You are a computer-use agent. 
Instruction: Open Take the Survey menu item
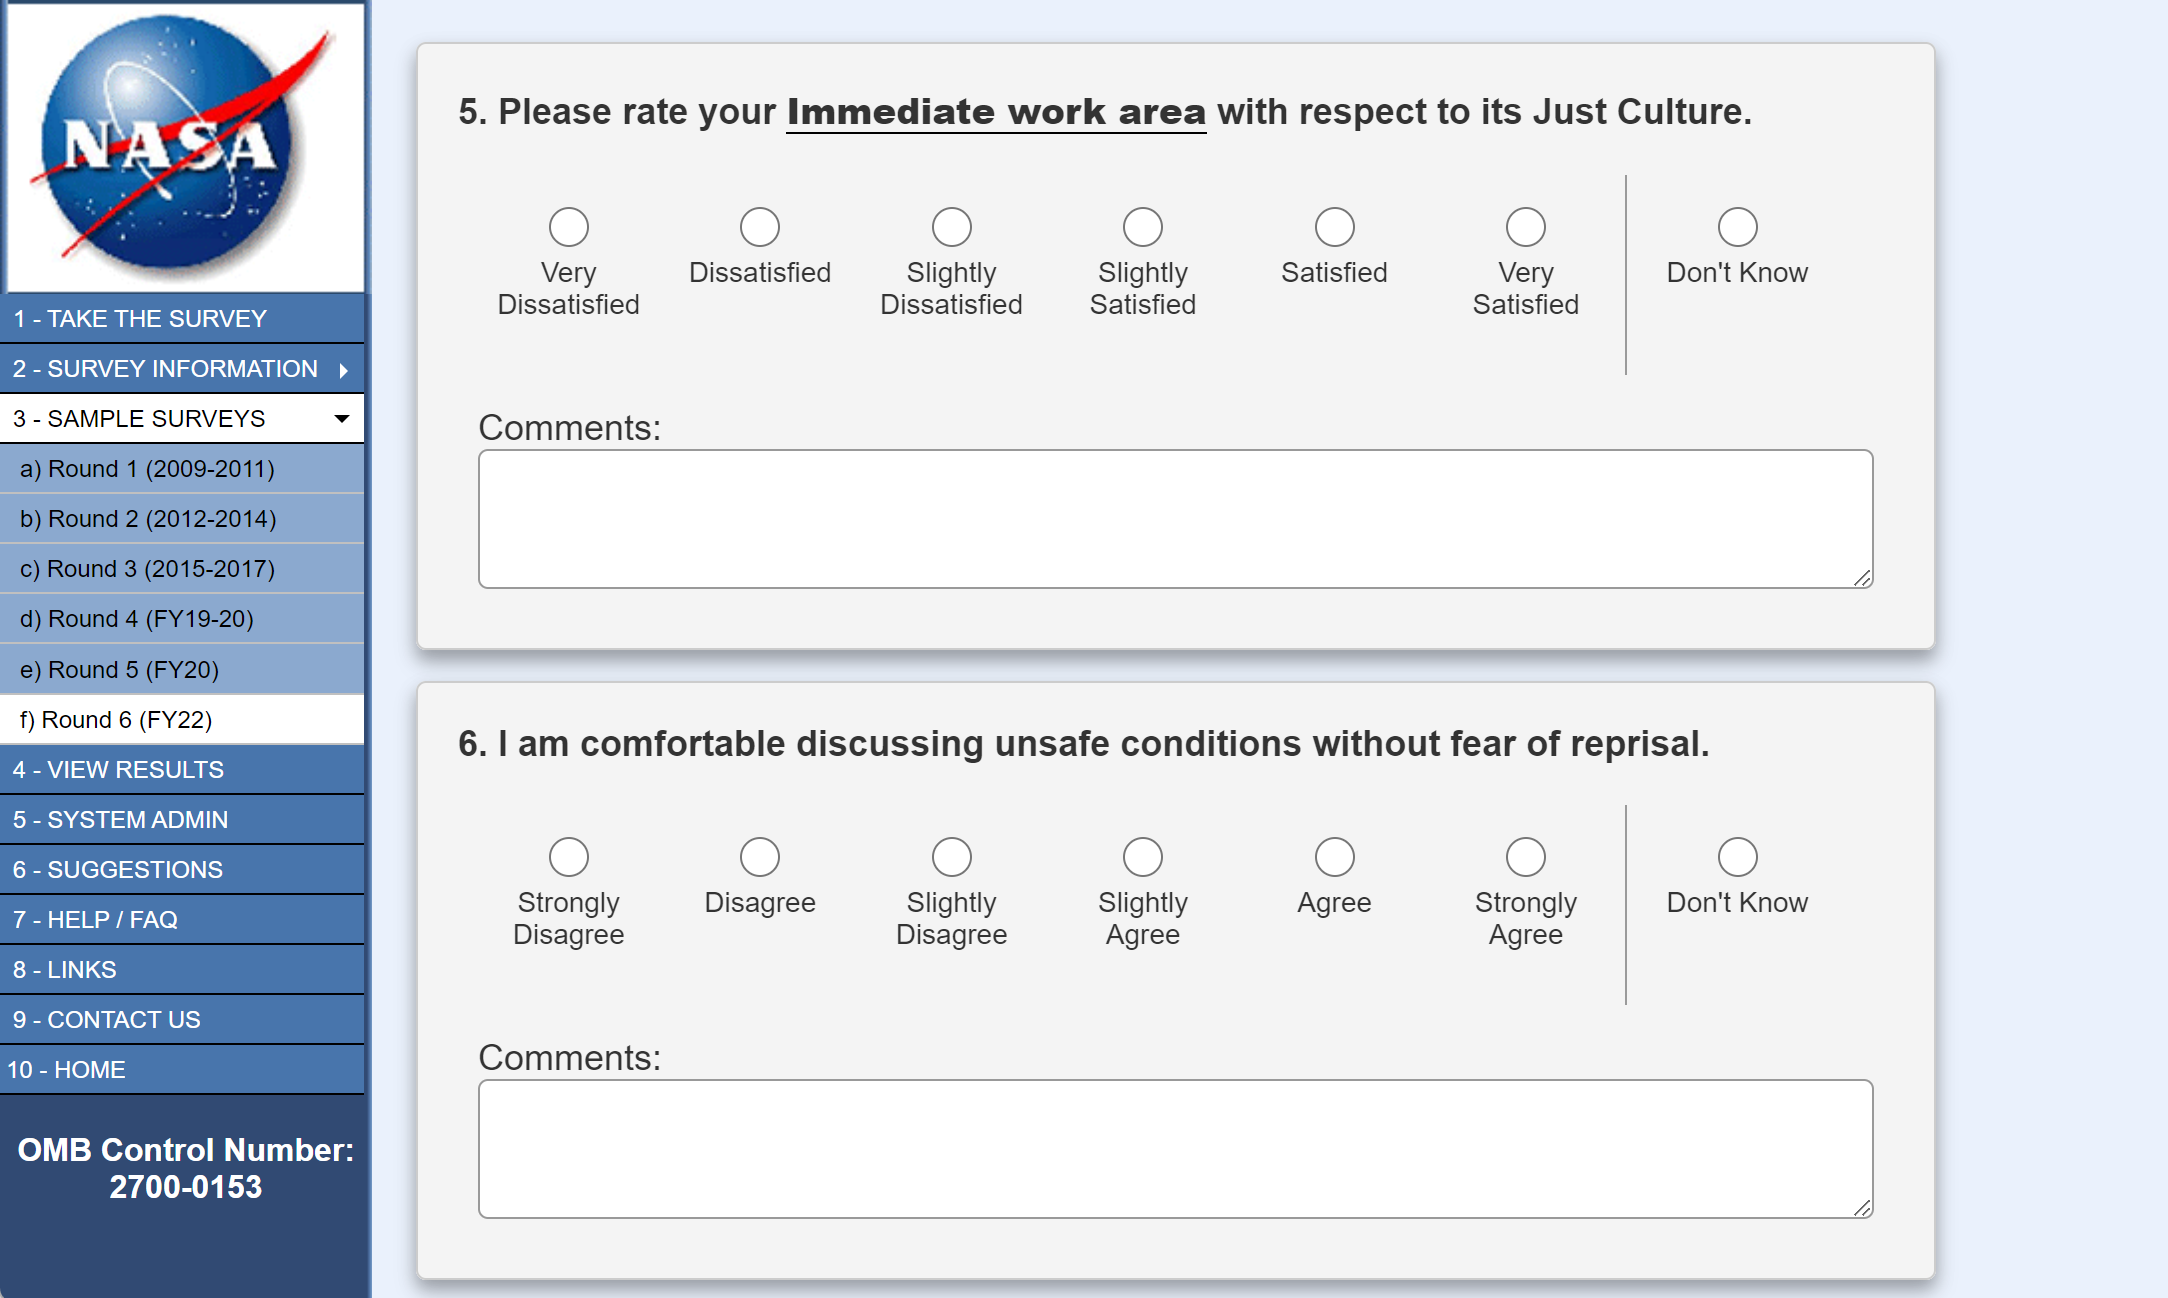tap(140, 319)
